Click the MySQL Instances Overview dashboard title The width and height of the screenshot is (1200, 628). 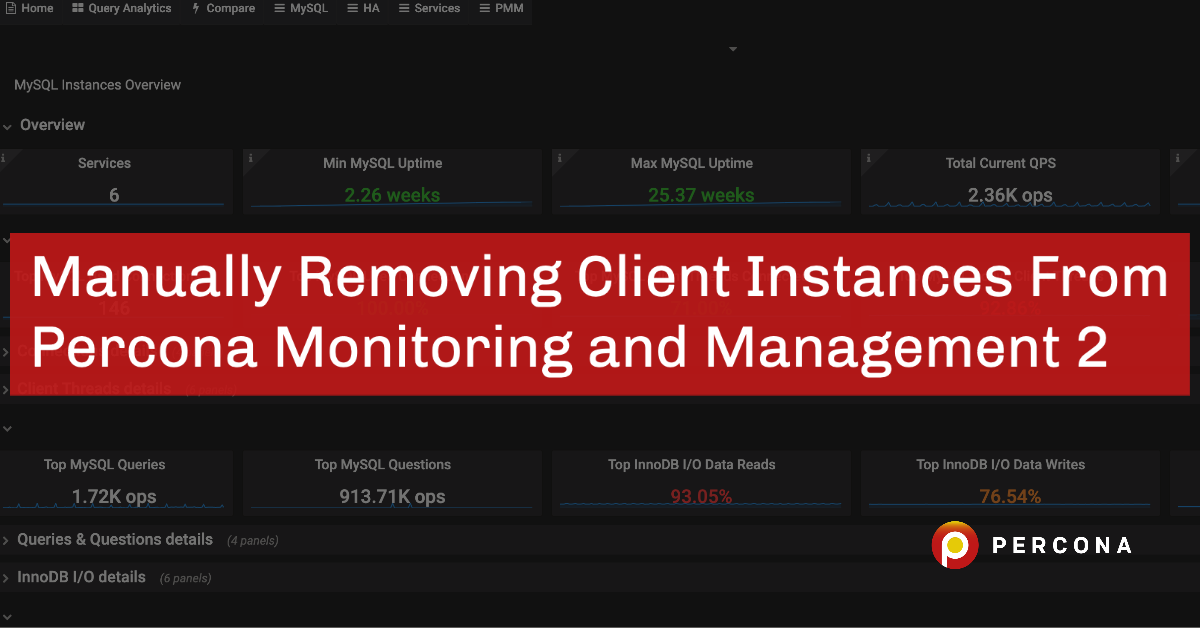pyautogui.click(x=97, y=85)
